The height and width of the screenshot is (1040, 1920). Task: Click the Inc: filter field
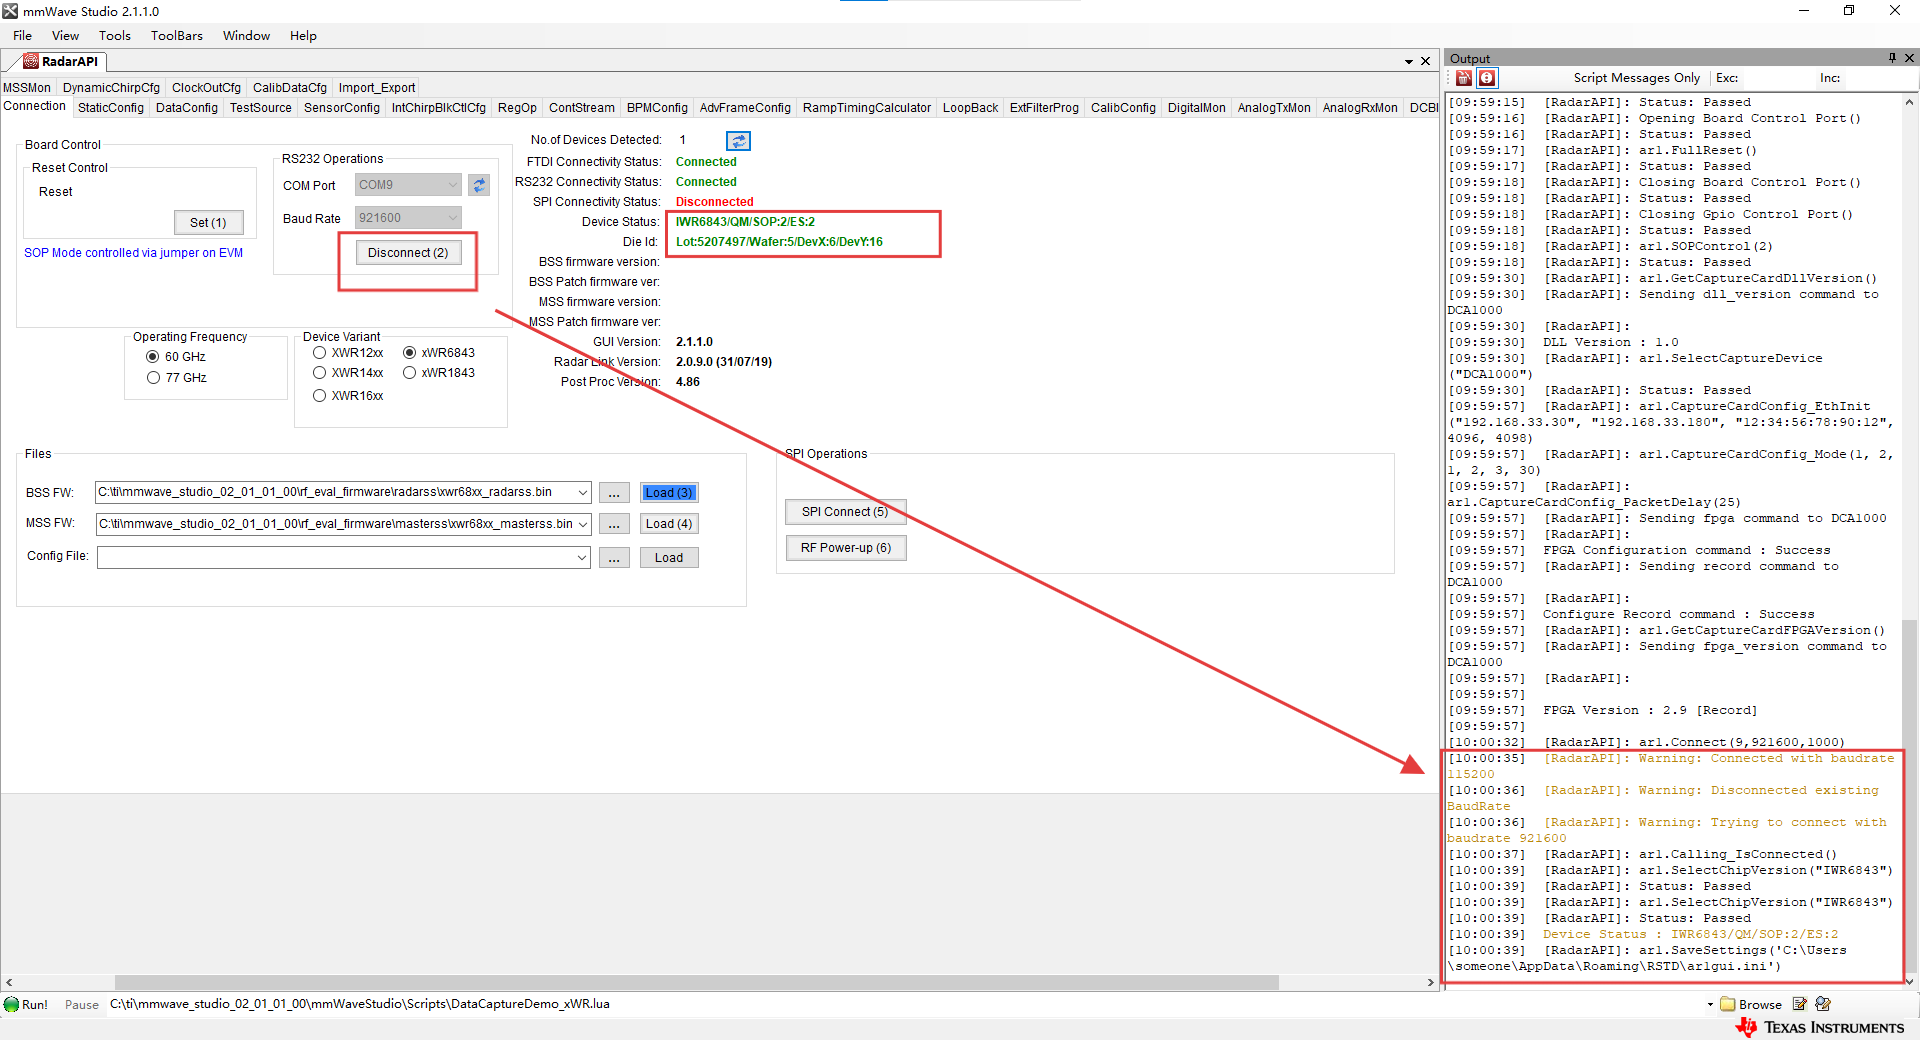(1878, 78)
